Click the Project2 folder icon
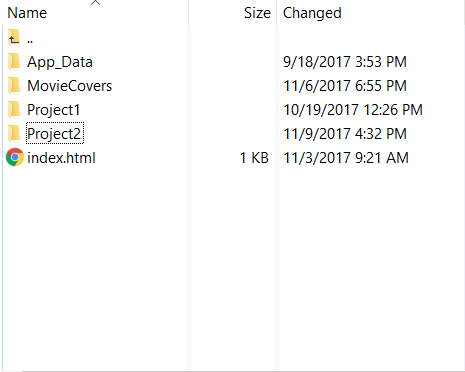Viewport: 465px width, 372px height. click(14, 134)
